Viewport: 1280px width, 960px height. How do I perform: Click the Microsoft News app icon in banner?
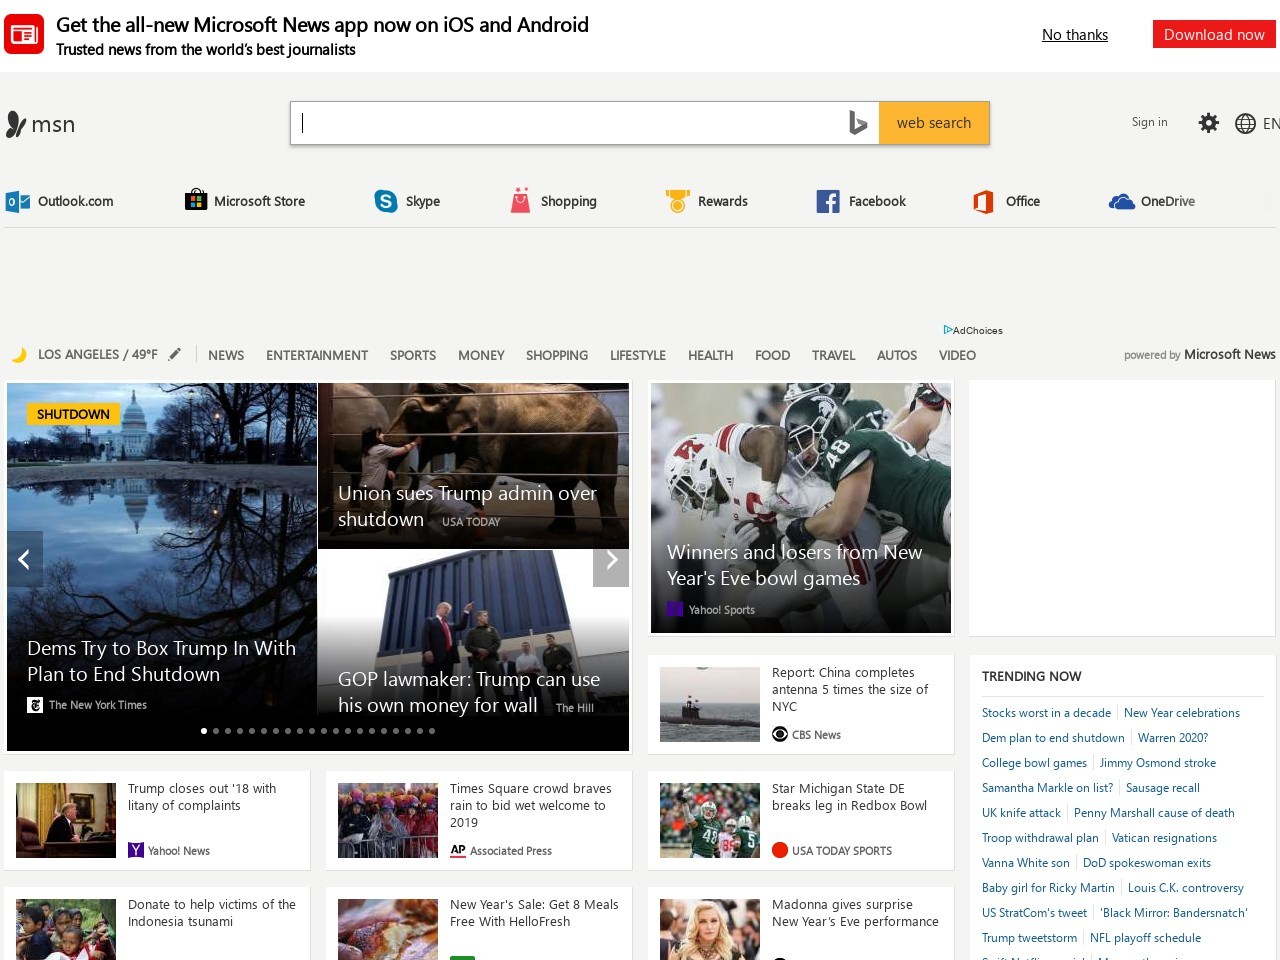point(24,34)
